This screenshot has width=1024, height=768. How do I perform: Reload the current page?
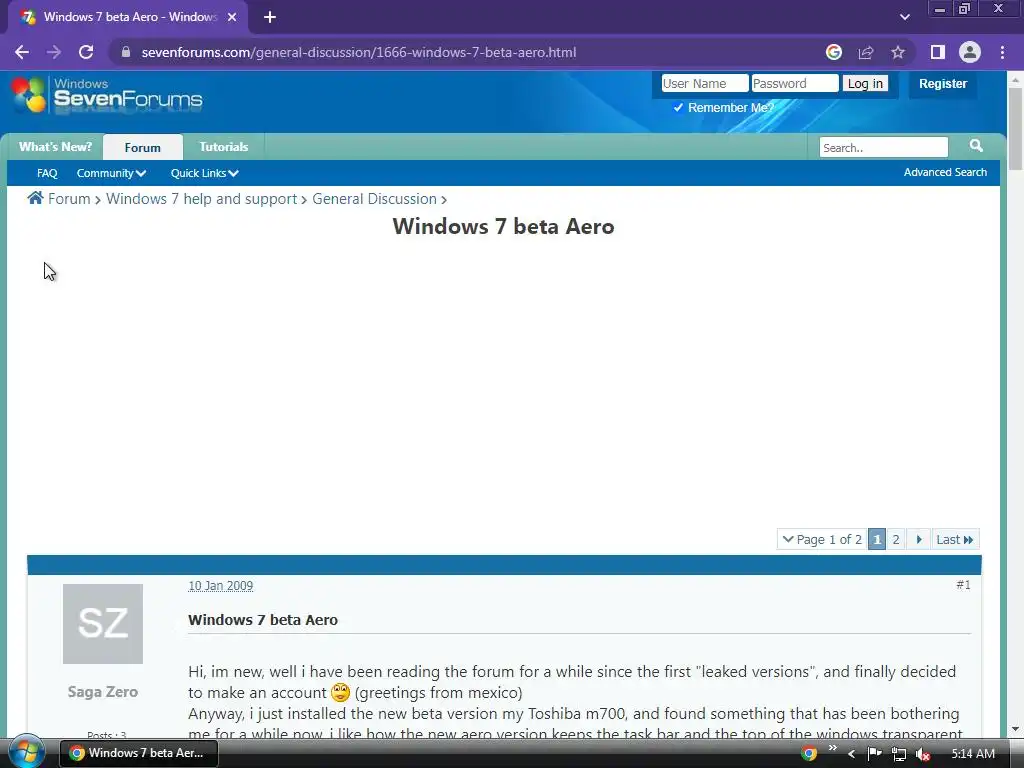pyautogui.click(x=86, y=52)
